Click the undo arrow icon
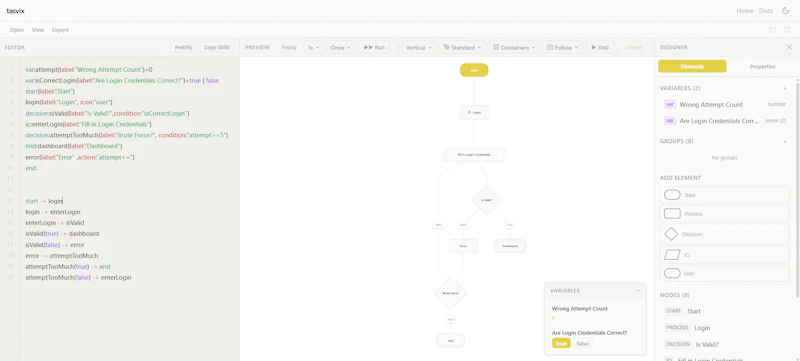The image size is (800, 361). (x=773, y=30)
